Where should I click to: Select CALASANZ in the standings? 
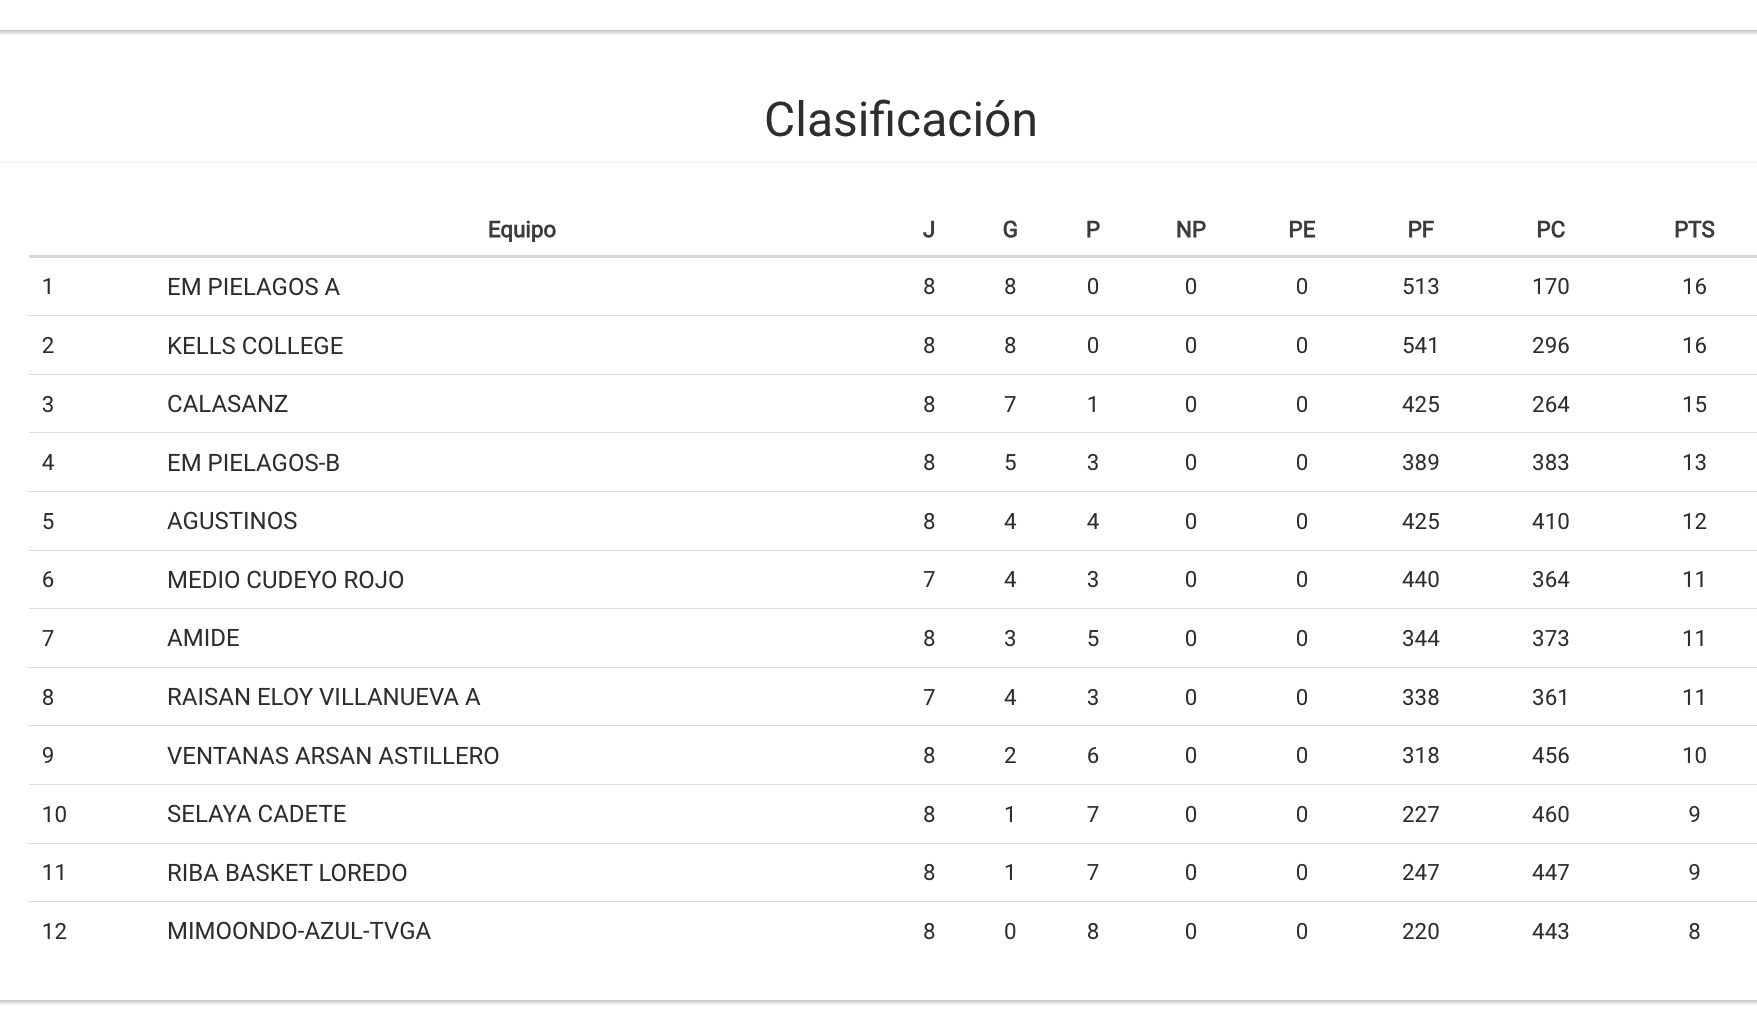click(x=227, y=404)
